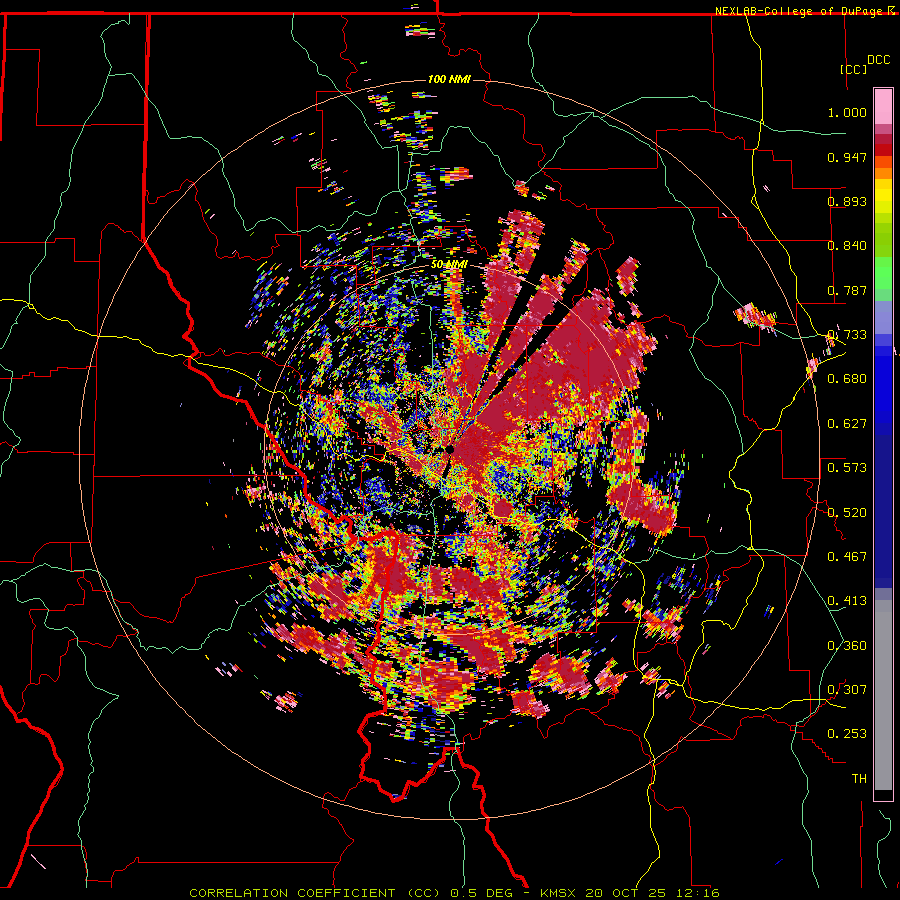Click the 0.253 scale value
This screenshot has height=900, width=900.
[847, 734]
